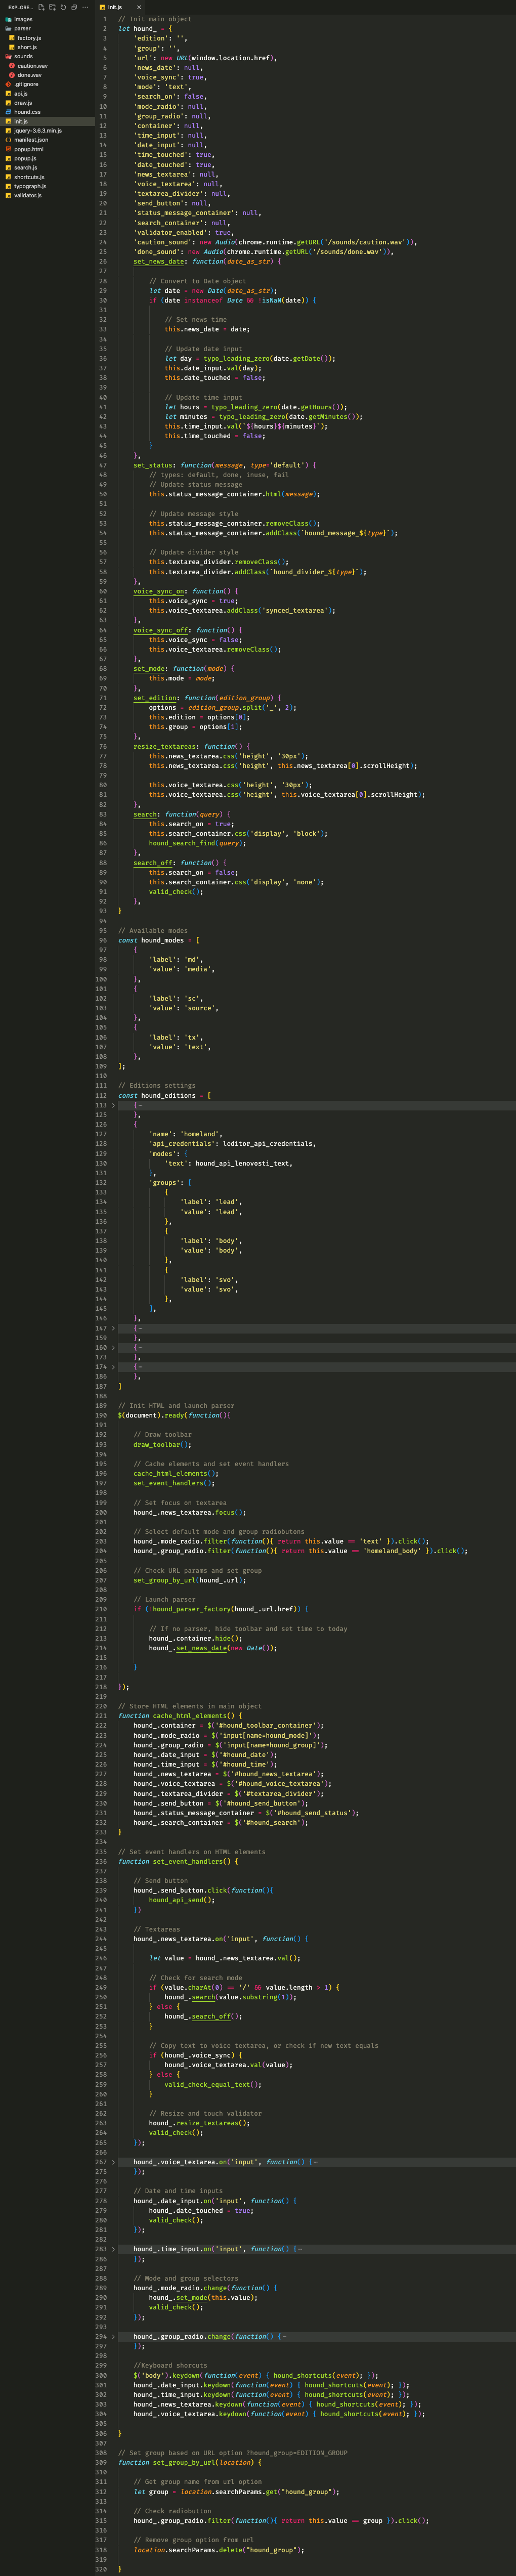Image resolution: width=516 pixels, height=2576 pixels.
Task: Open popup.js in the explorer
Action: point(47,158)
